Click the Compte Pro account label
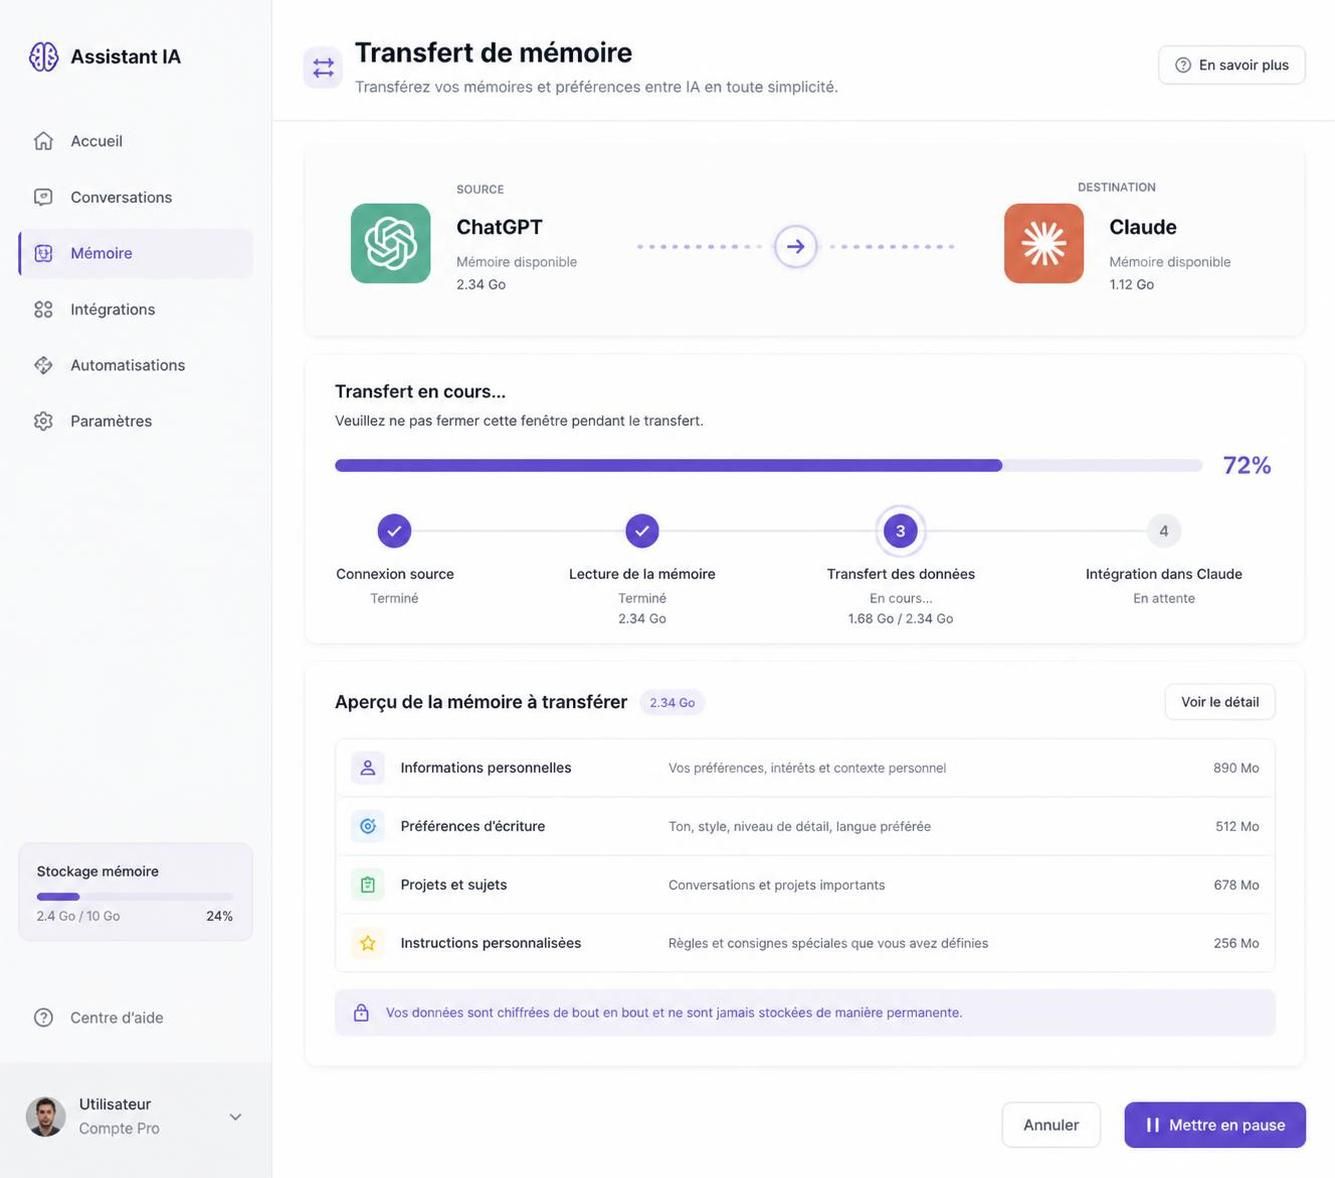The width and height of the screenshot is (1335, 1178). [119, 1128]
